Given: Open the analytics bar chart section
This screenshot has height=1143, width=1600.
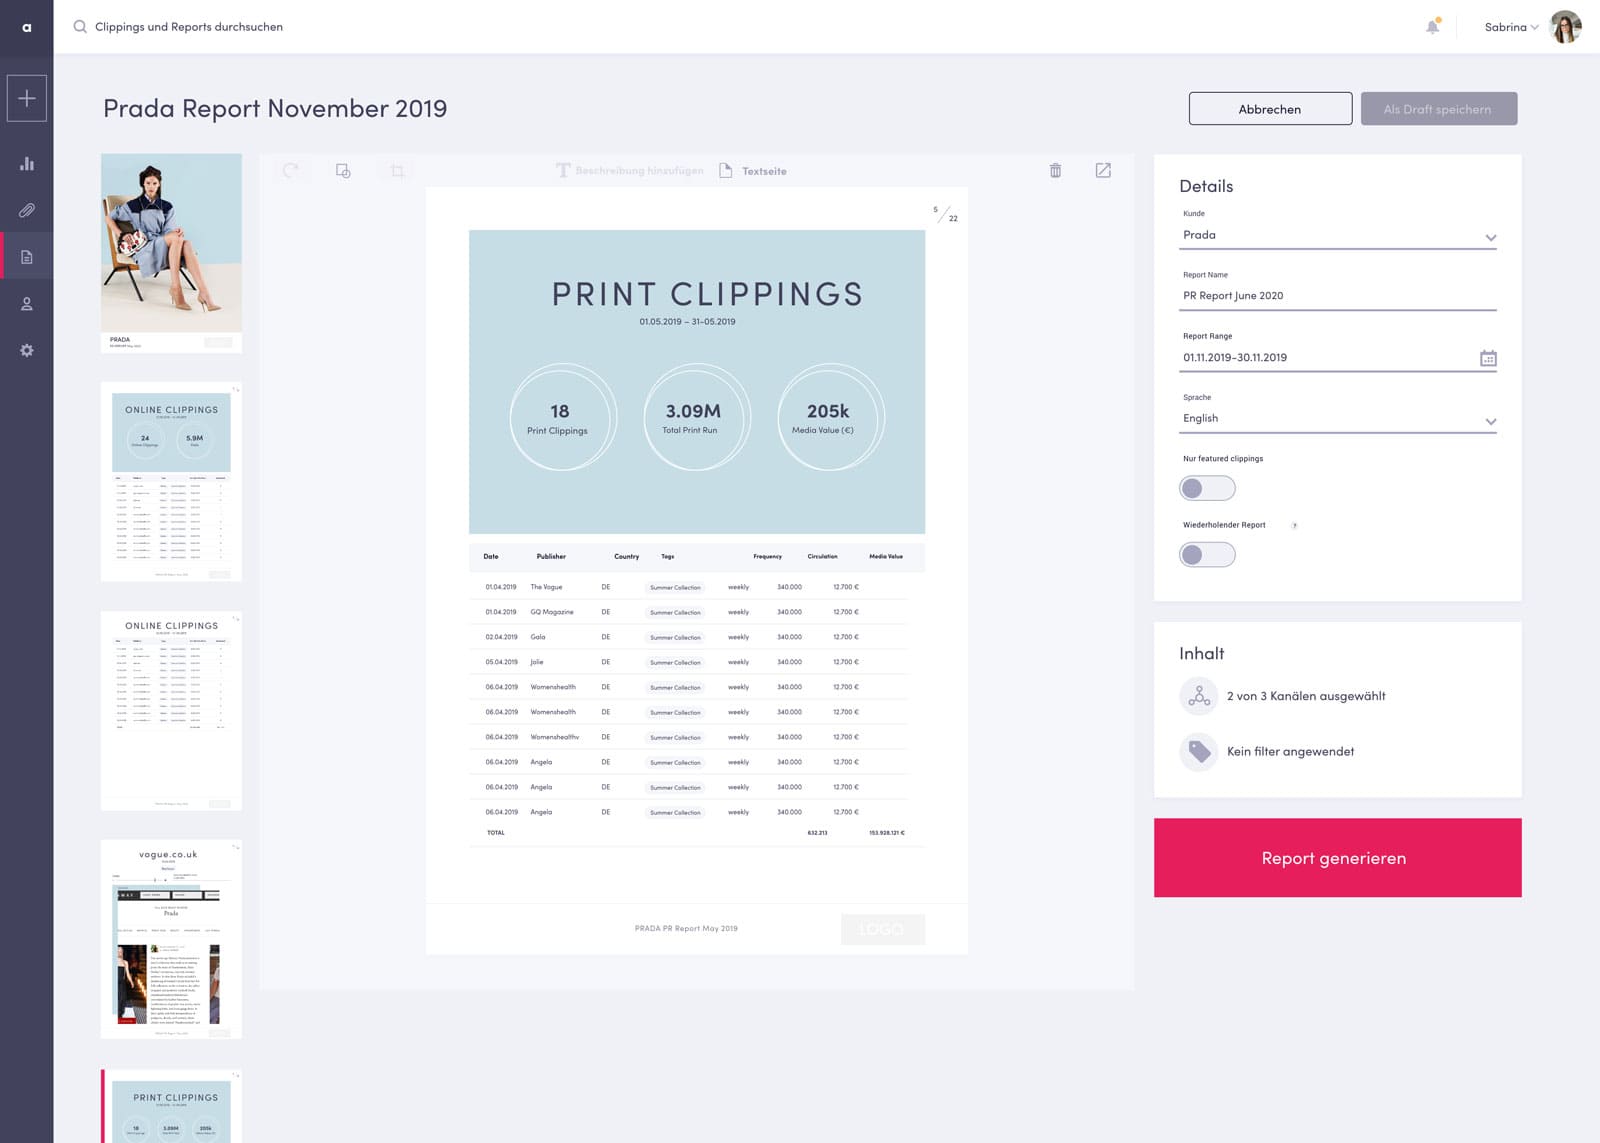Looking at the screenshot, I should 27,163.
